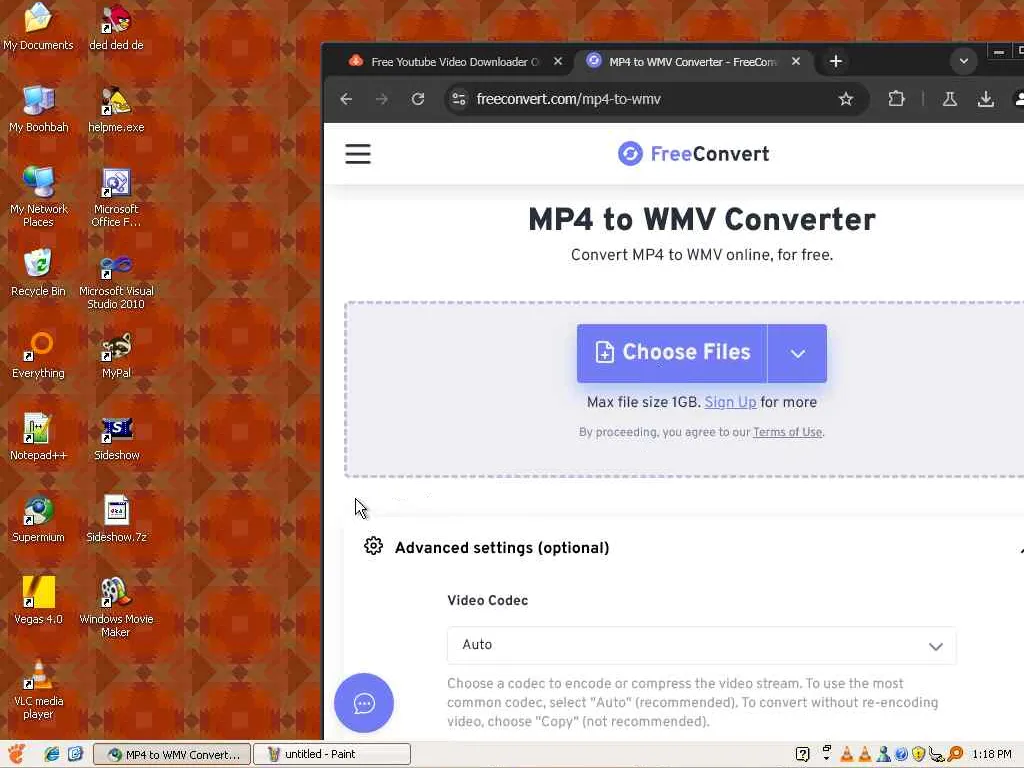1024x768 pixels.
Task: Open the browser downloads icon
Action: [985, 99]
